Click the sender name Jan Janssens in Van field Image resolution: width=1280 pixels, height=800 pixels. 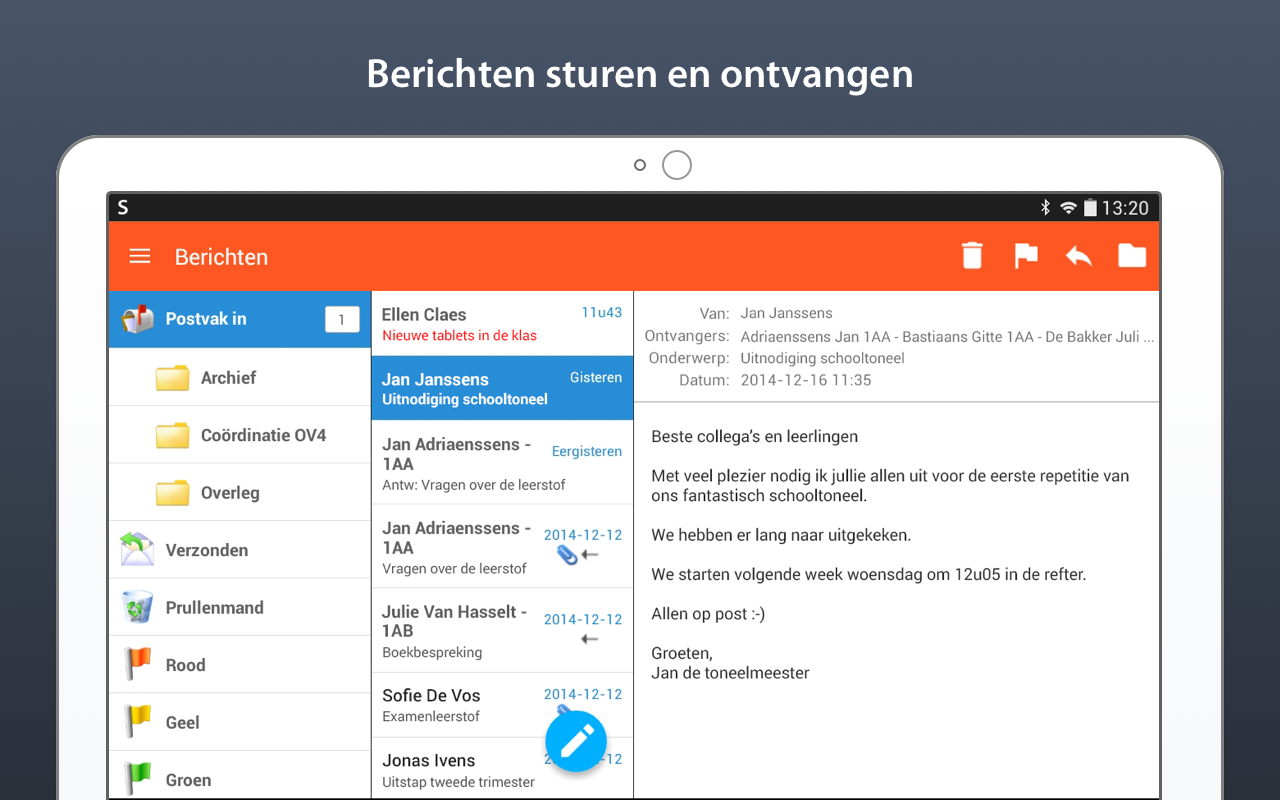tap(786, 314)
